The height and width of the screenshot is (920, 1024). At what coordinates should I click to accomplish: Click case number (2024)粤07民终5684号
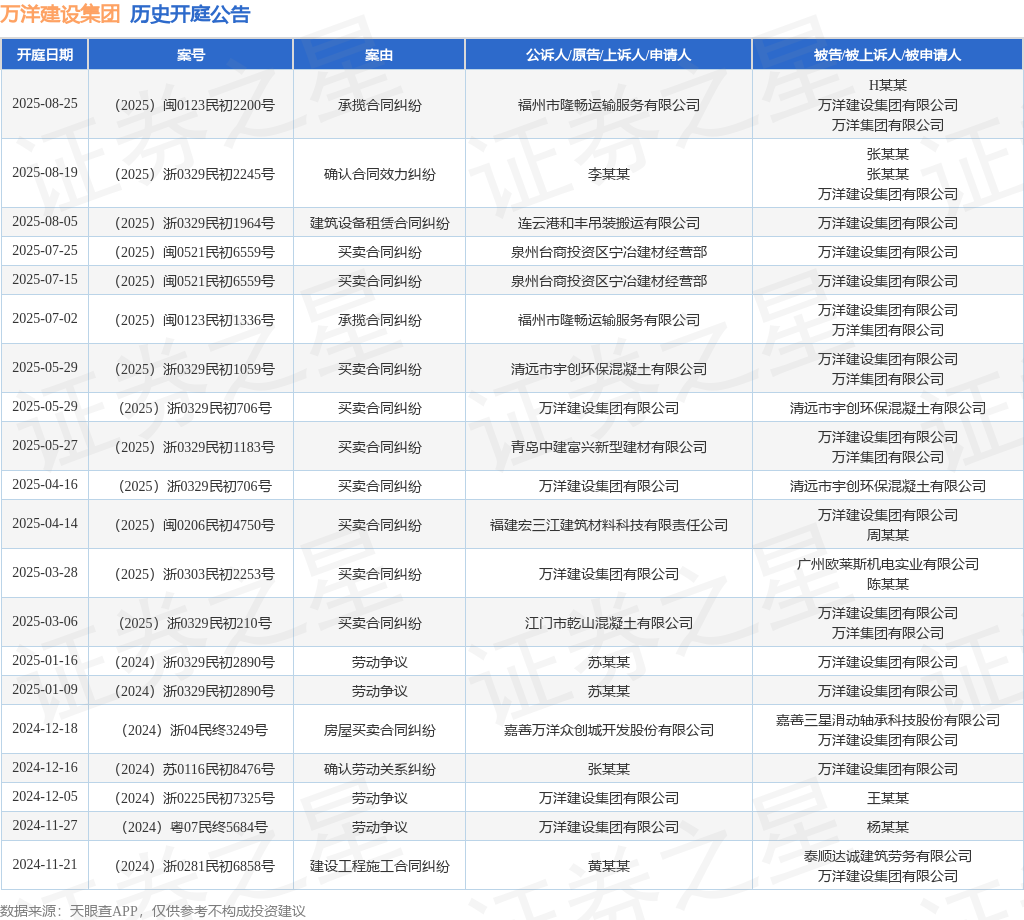click(x=195, y=827)
